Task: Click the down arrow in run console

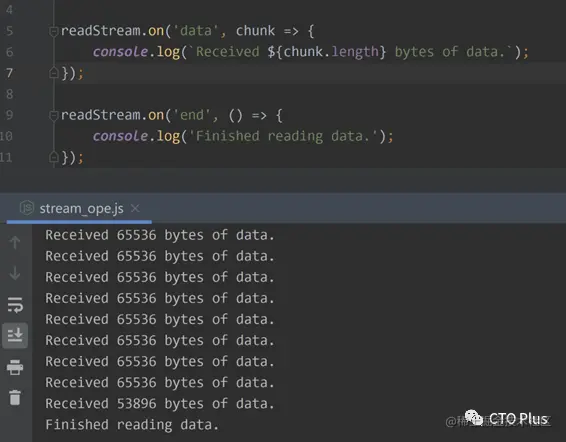Action: (15, 273)
